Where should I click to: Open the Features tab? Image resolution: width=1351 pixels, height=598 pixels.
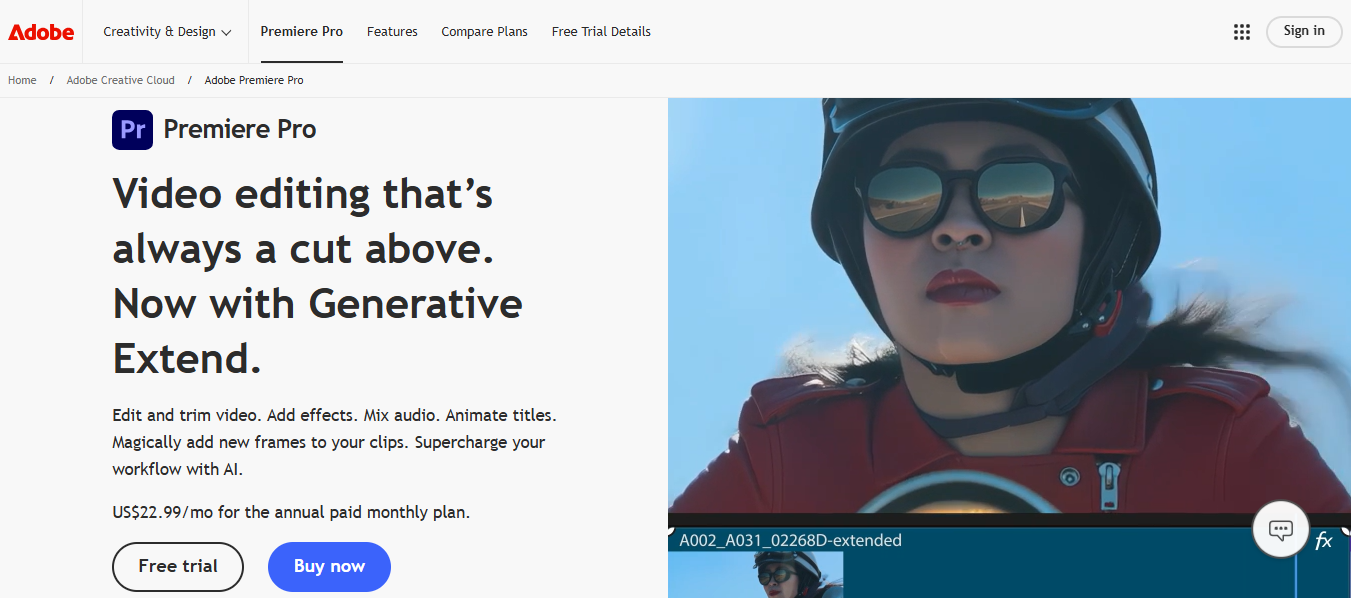(392, 32)
